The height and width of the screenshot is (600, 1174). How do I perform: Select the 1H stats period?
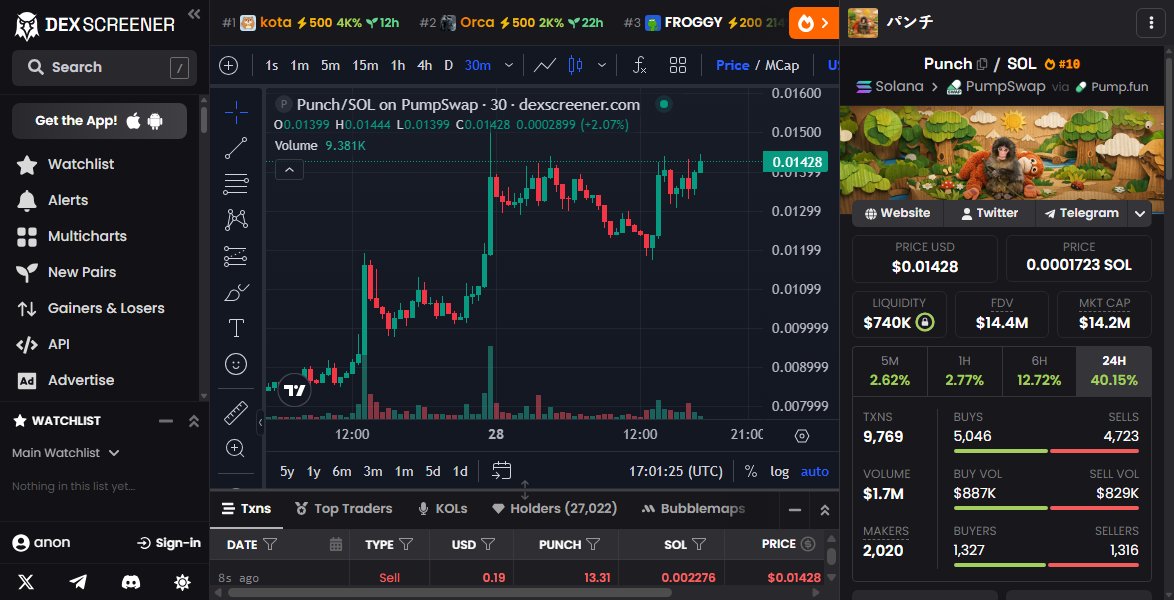coord(964,372)
